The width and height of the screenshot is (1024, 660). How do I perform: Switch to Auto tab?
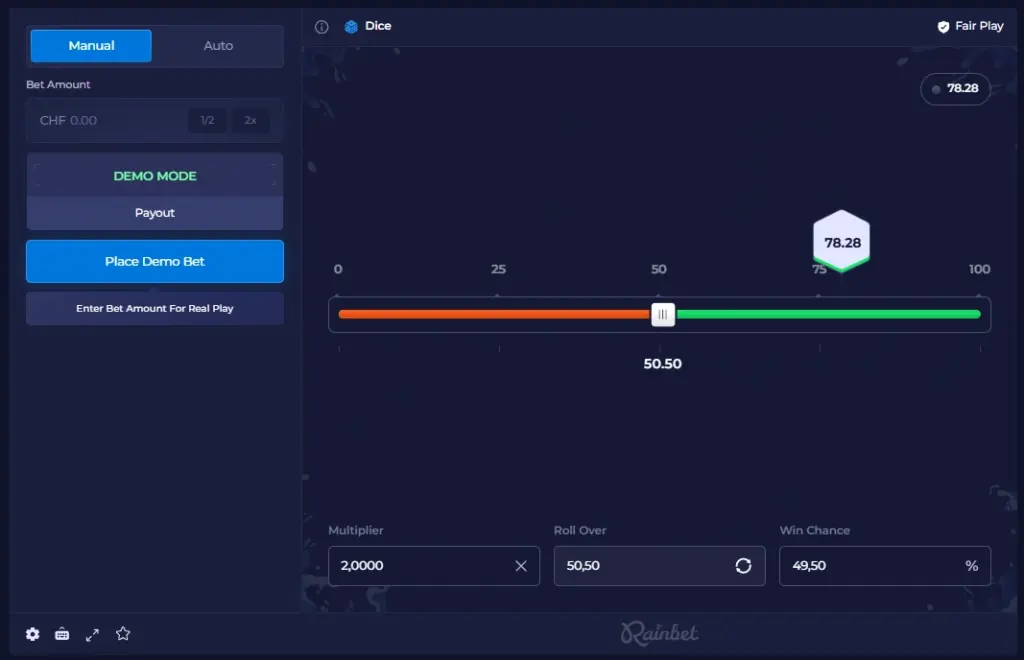(x=218, y=46)
